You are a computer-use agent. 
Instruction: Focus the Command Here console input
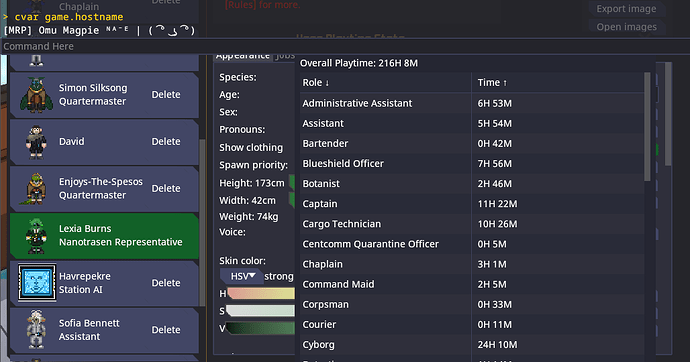pyautogui.click(x=345, y=46)
